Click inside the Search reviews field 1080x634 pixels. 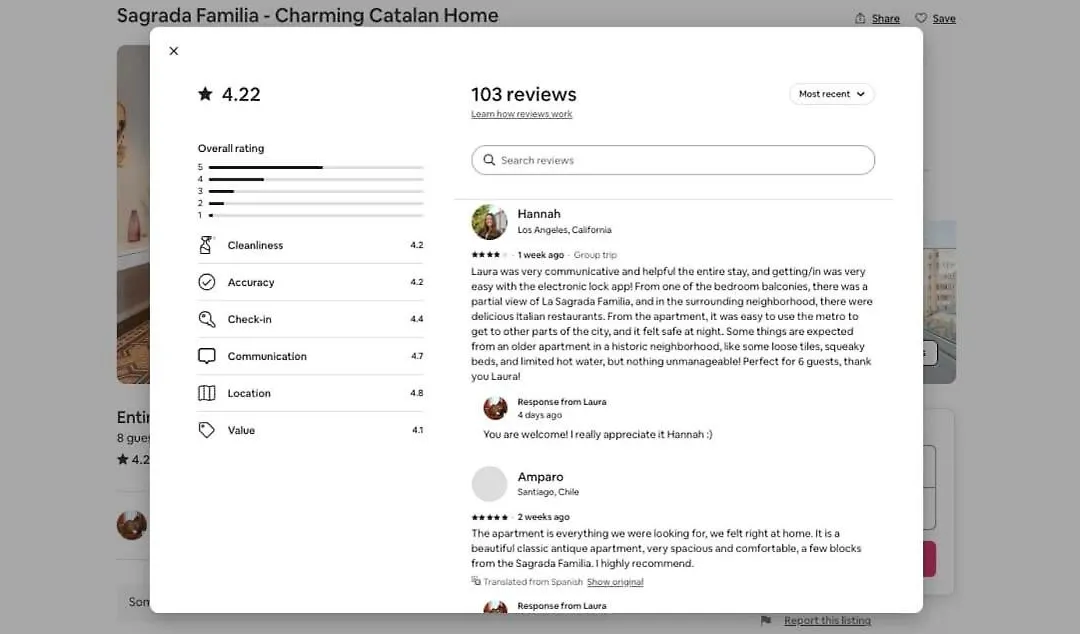click(673, 160)
